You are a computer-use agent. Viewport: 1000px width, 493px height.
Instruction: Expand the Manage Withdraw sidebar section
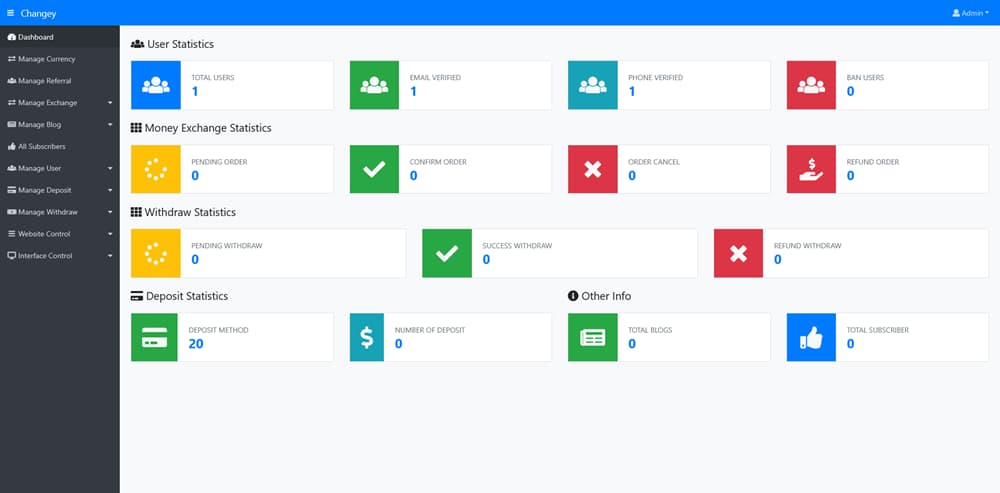pyautogui.click(x=59, y=212)
